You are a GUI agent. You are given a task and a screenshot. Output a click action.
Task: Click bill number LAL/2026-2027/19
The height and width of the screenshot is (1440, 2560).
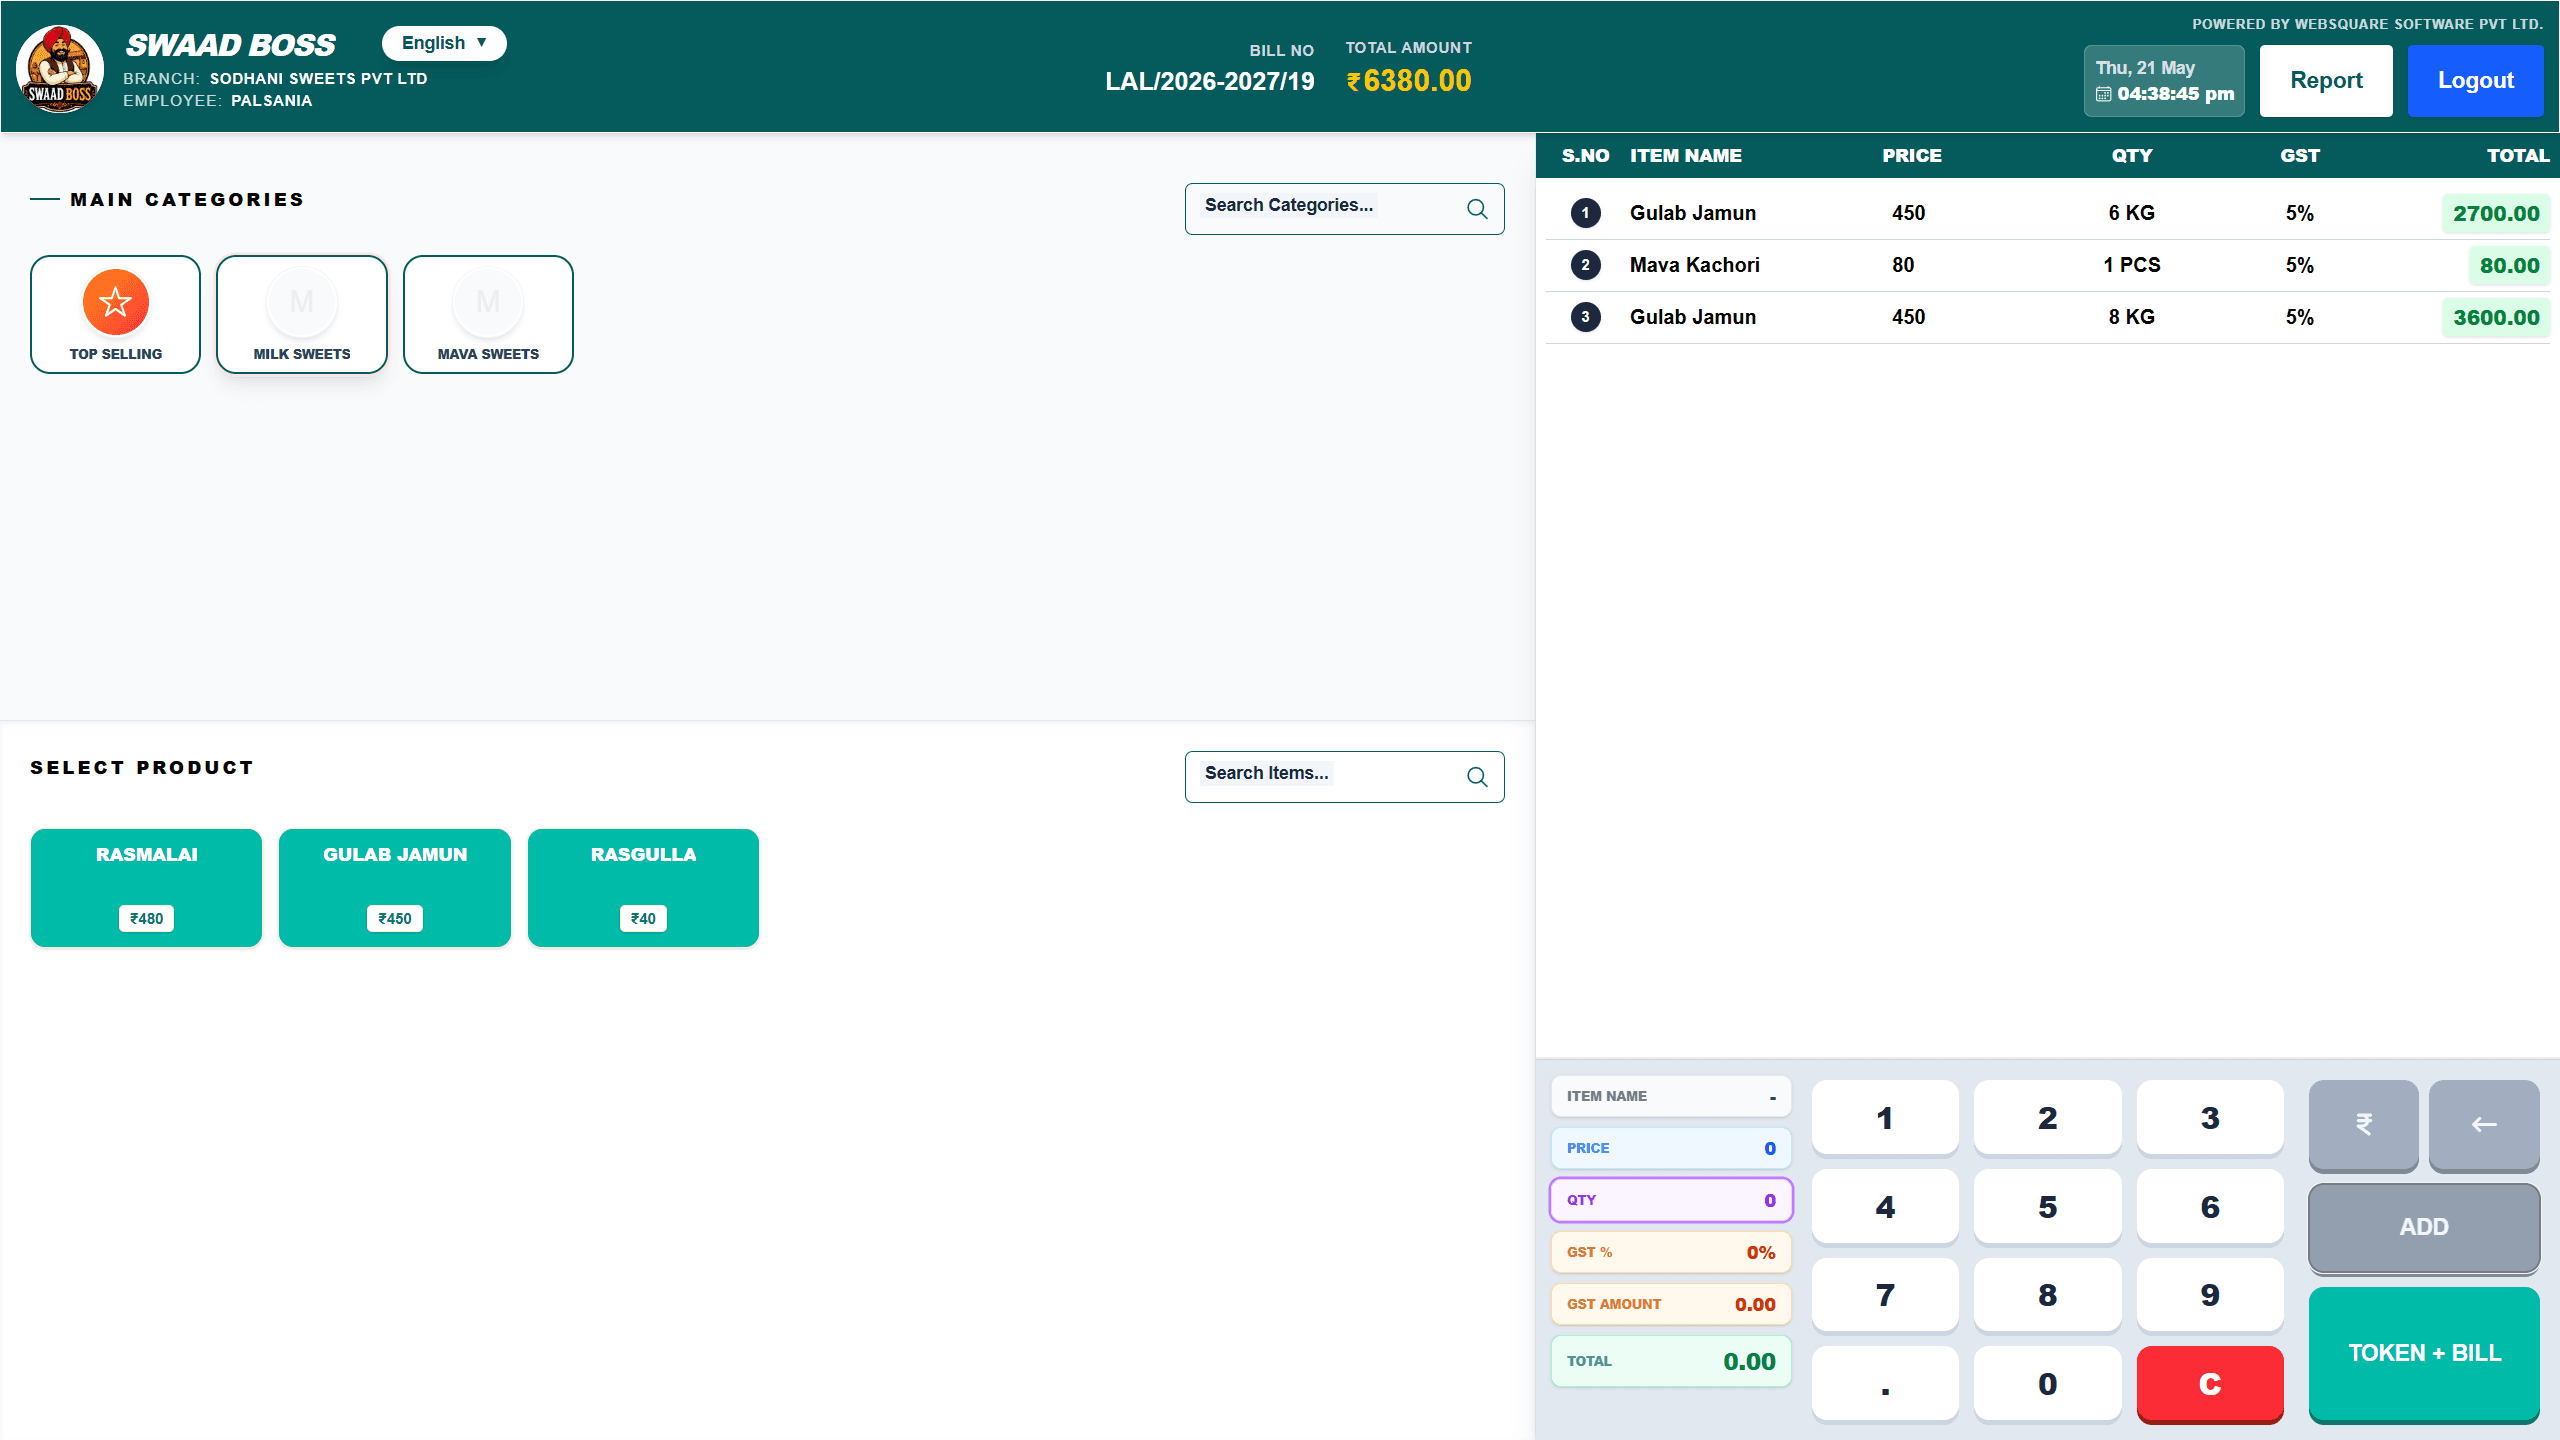(1210, 82)
